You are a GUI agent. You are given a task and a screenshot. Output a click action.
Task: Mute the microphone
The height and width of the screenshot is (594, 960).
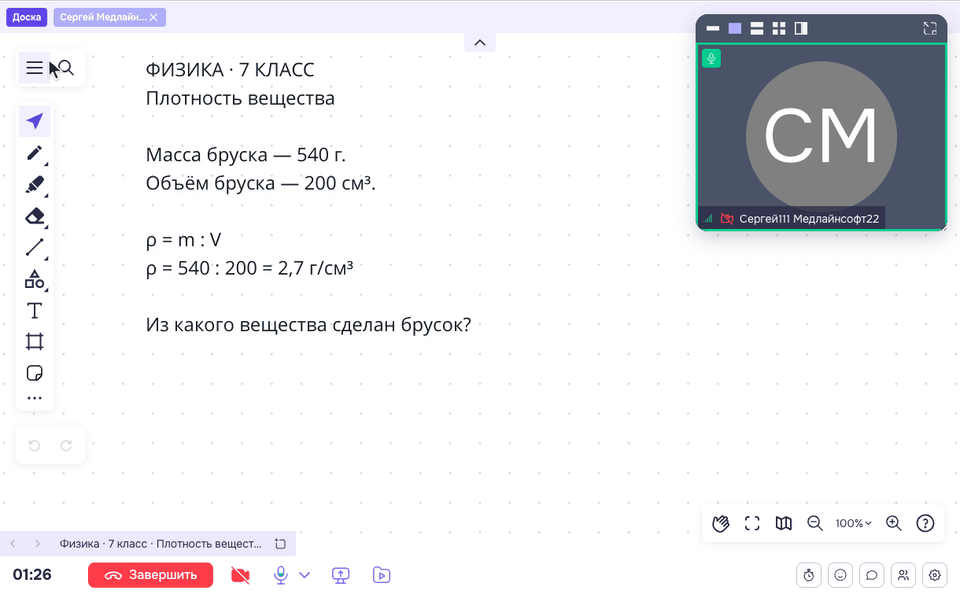coord(280,575)
